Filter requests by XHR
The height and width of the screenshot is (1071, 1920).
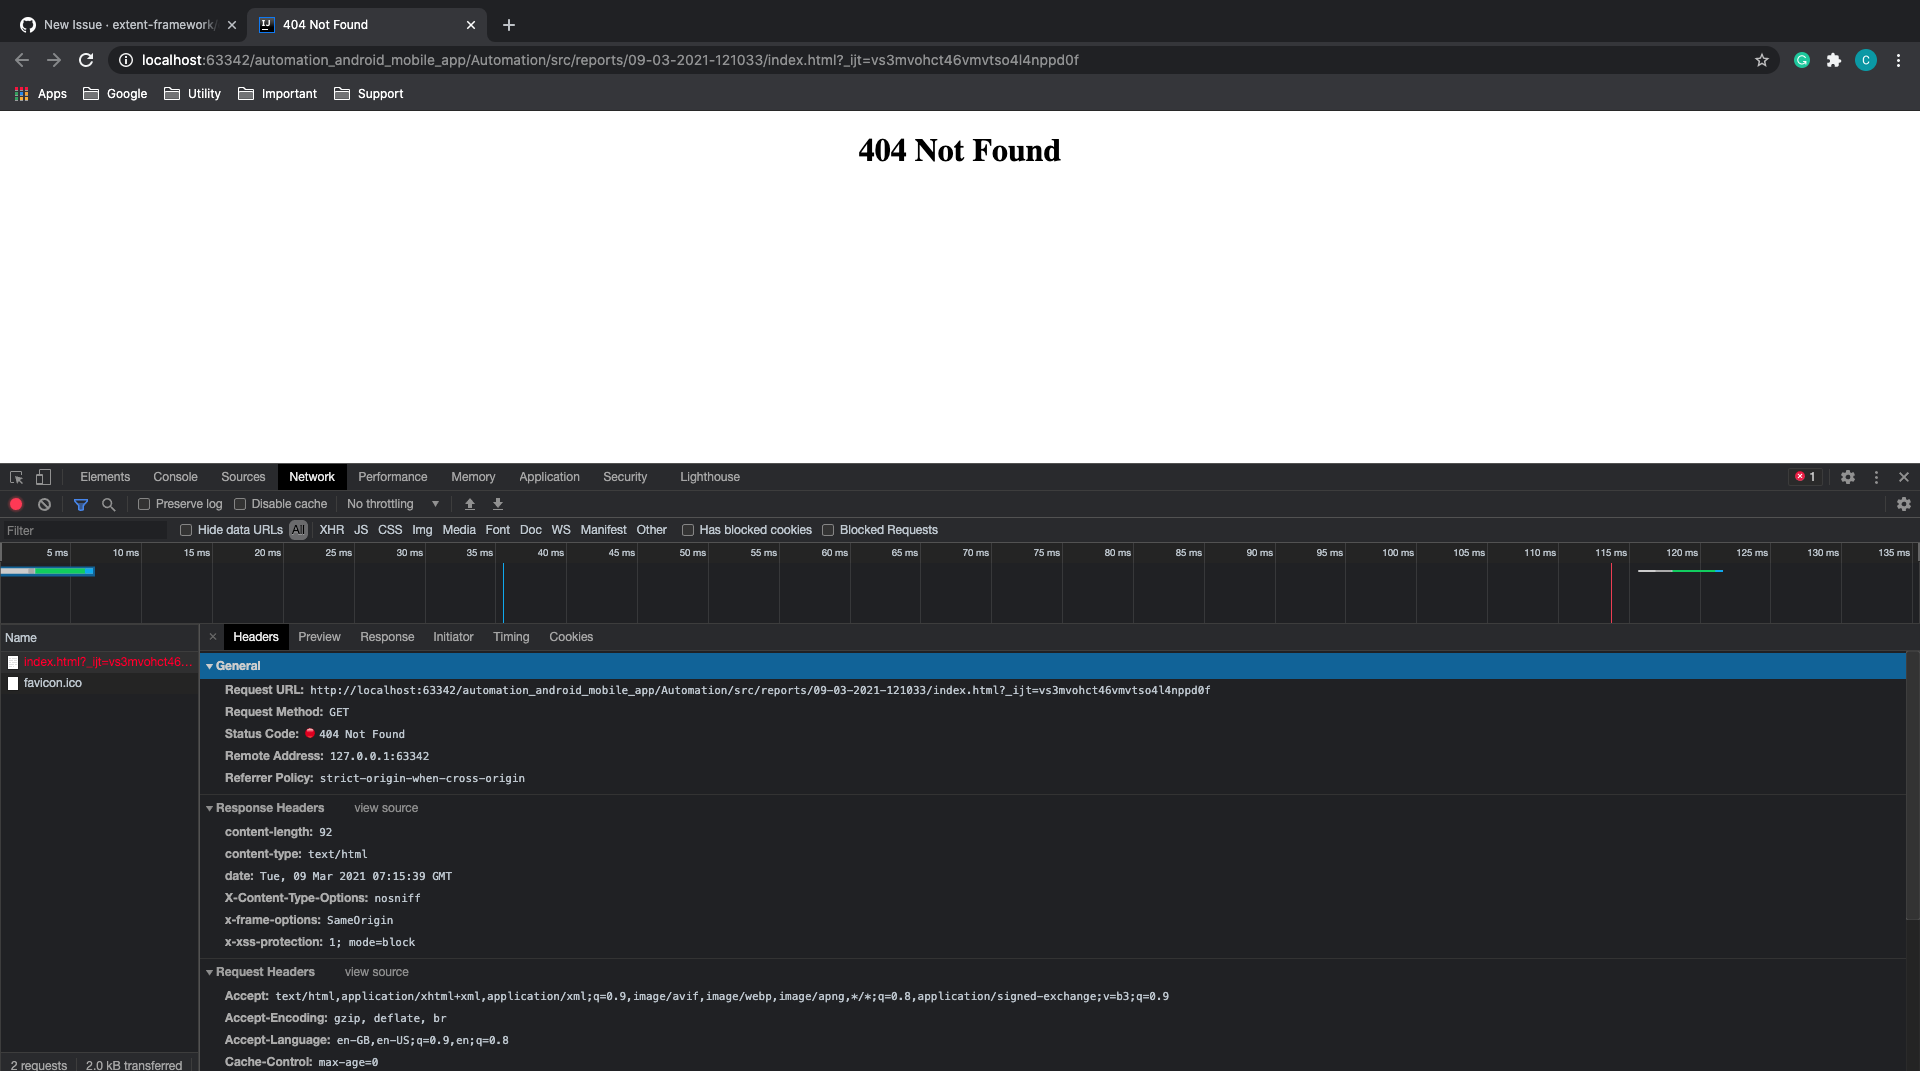[x=332, y=530]
